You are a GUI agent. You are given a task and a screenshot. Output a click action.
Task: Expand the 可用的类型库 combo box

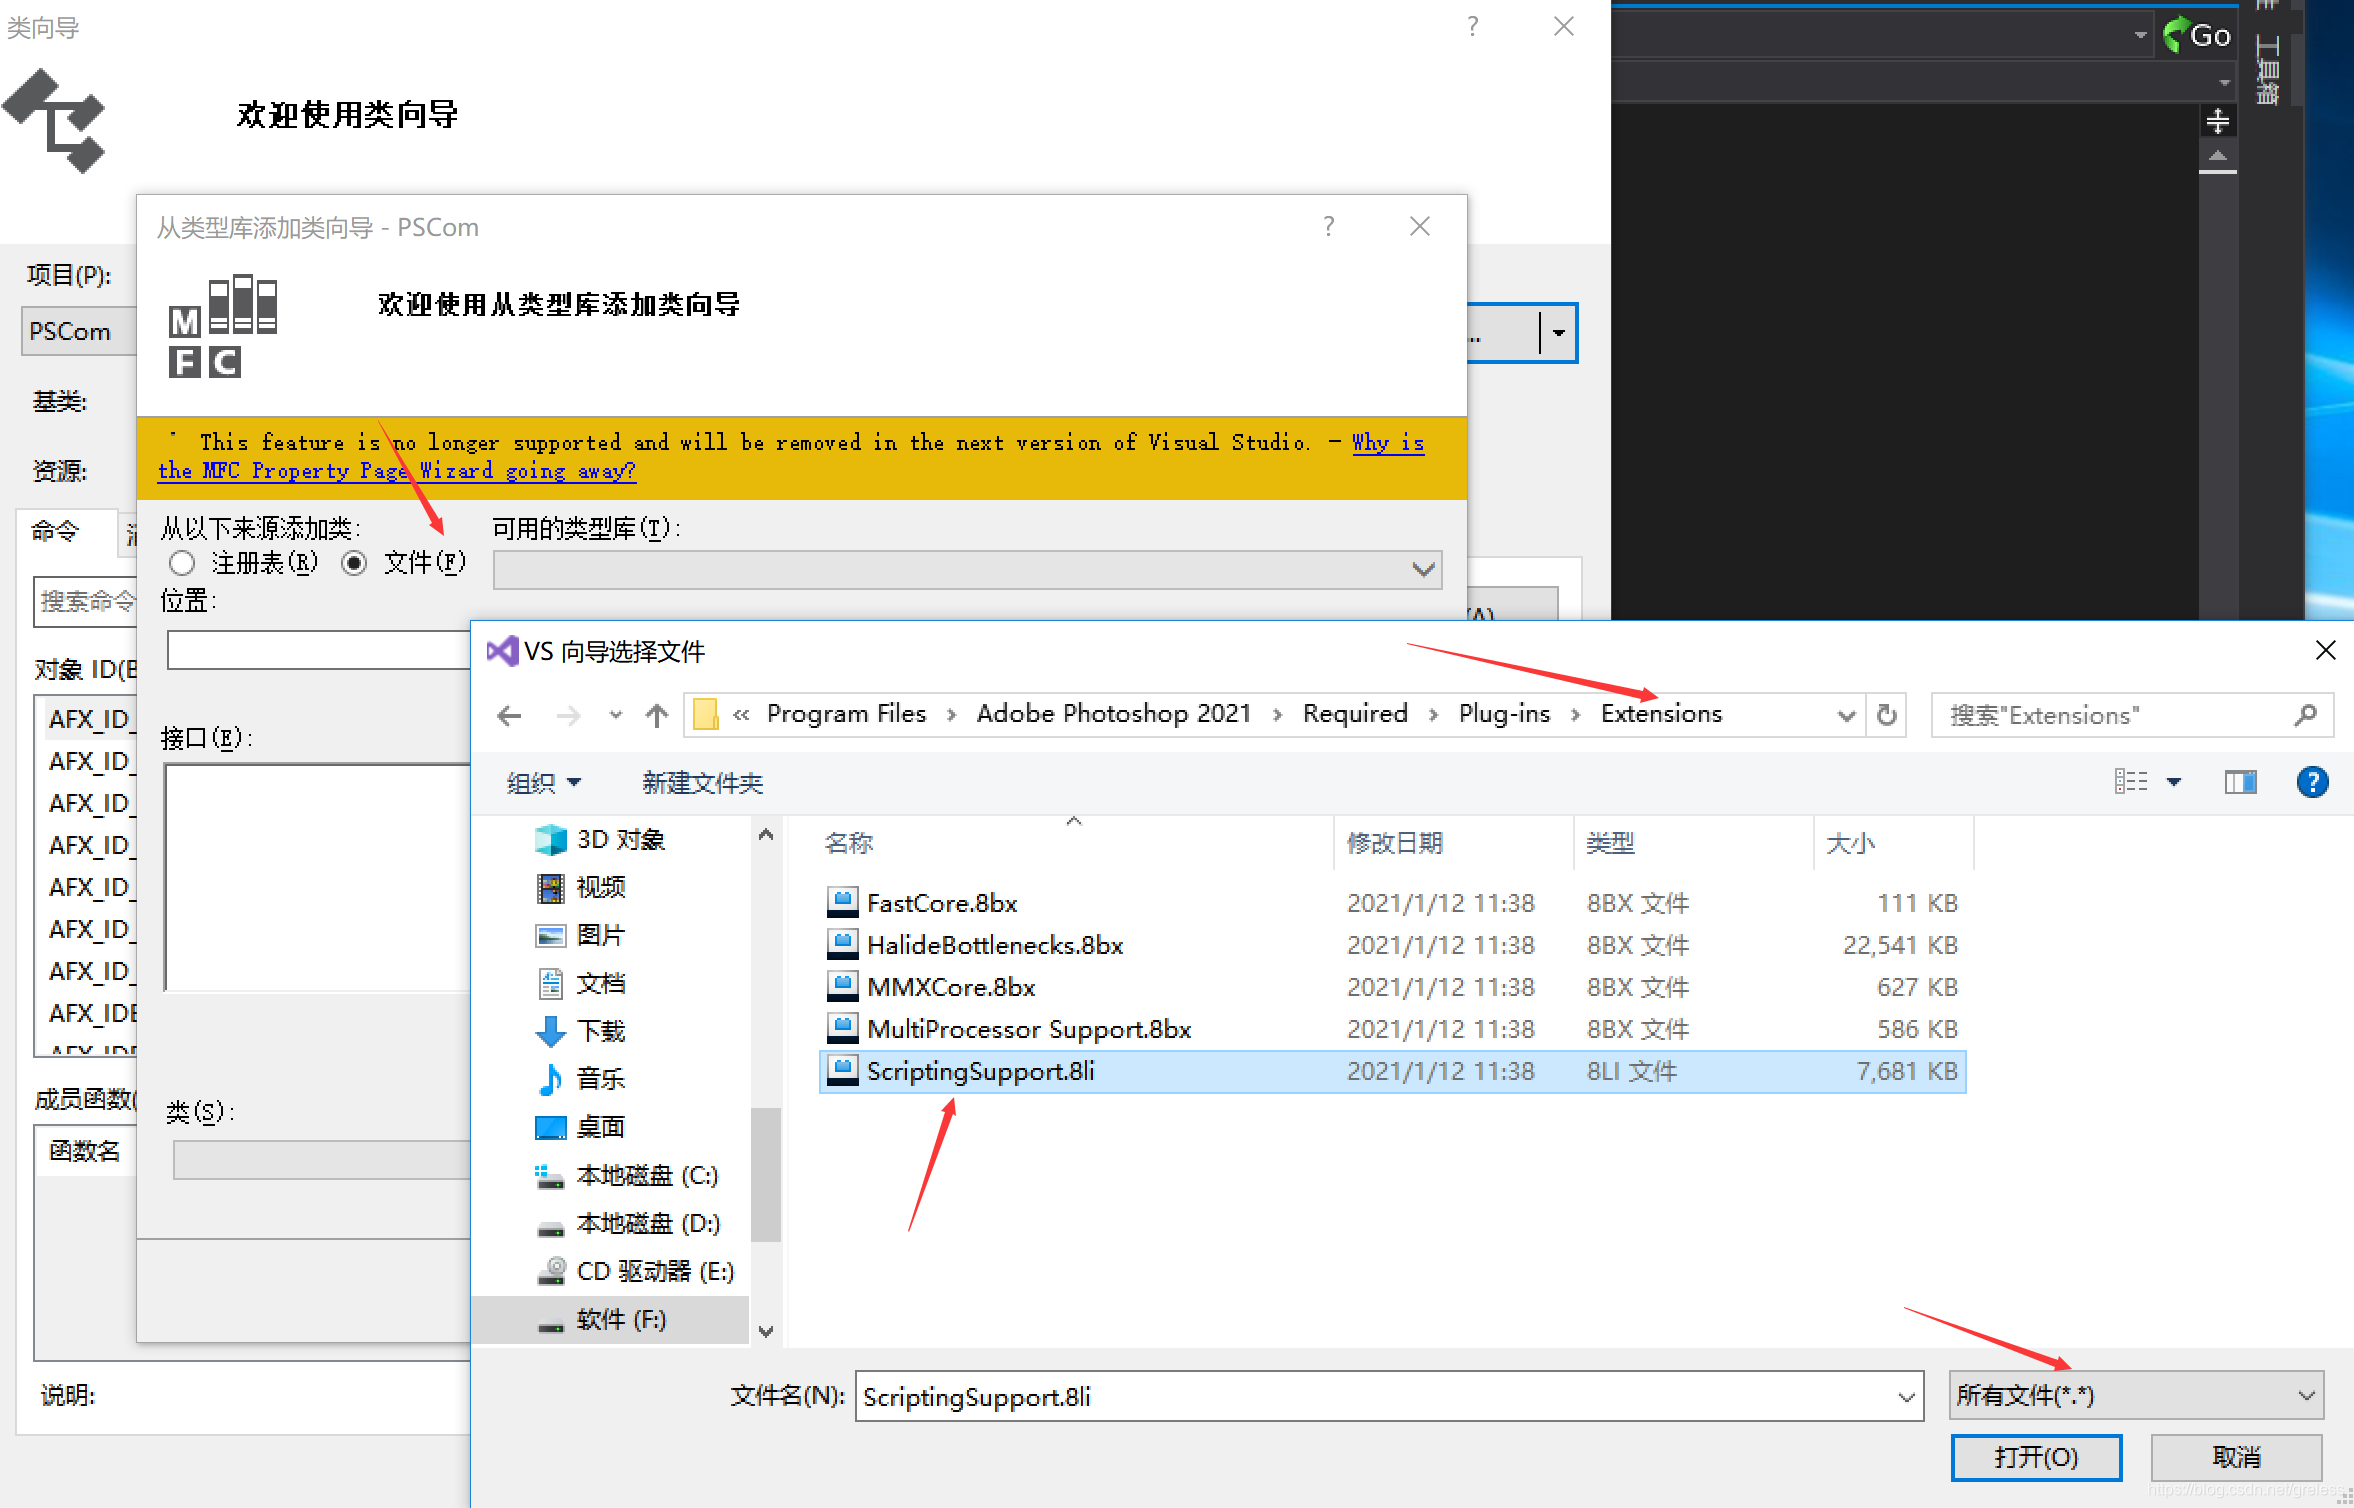(x=1424, y=570)
